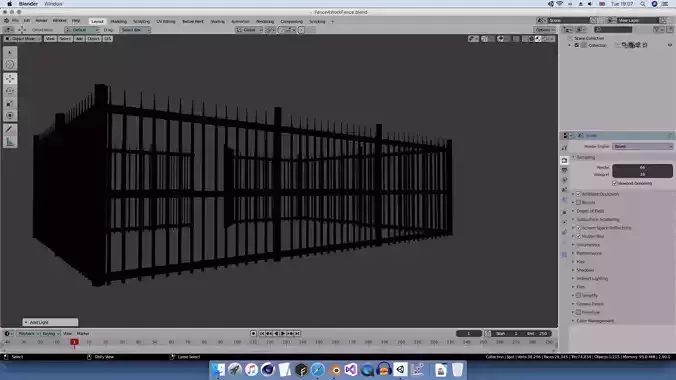Open the World properties tab icon
The image size is (676, 380).
(x=564, y=200)
